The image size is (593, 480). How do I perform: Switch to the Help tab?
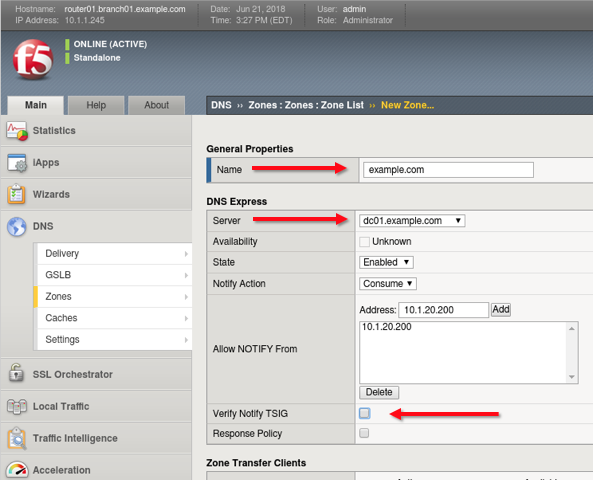[x=96, y=105]
